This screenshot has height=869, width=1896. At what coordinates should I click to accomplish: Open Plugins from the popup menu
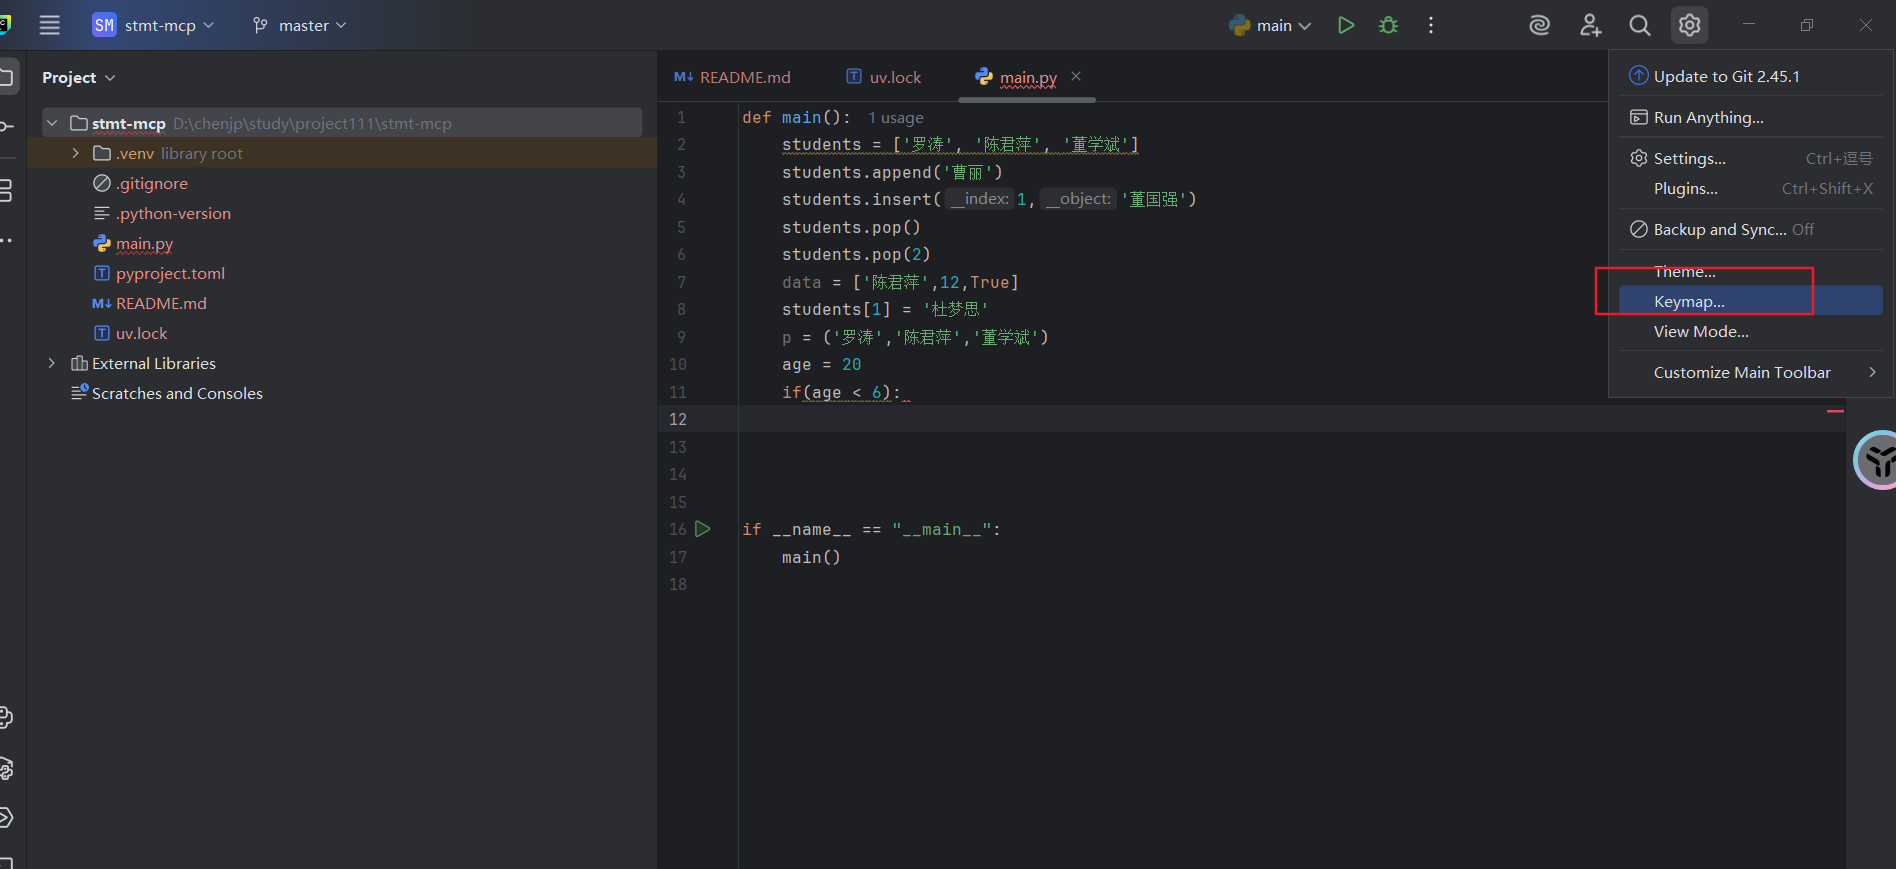pyautogui.click(x=1750, y=188)
